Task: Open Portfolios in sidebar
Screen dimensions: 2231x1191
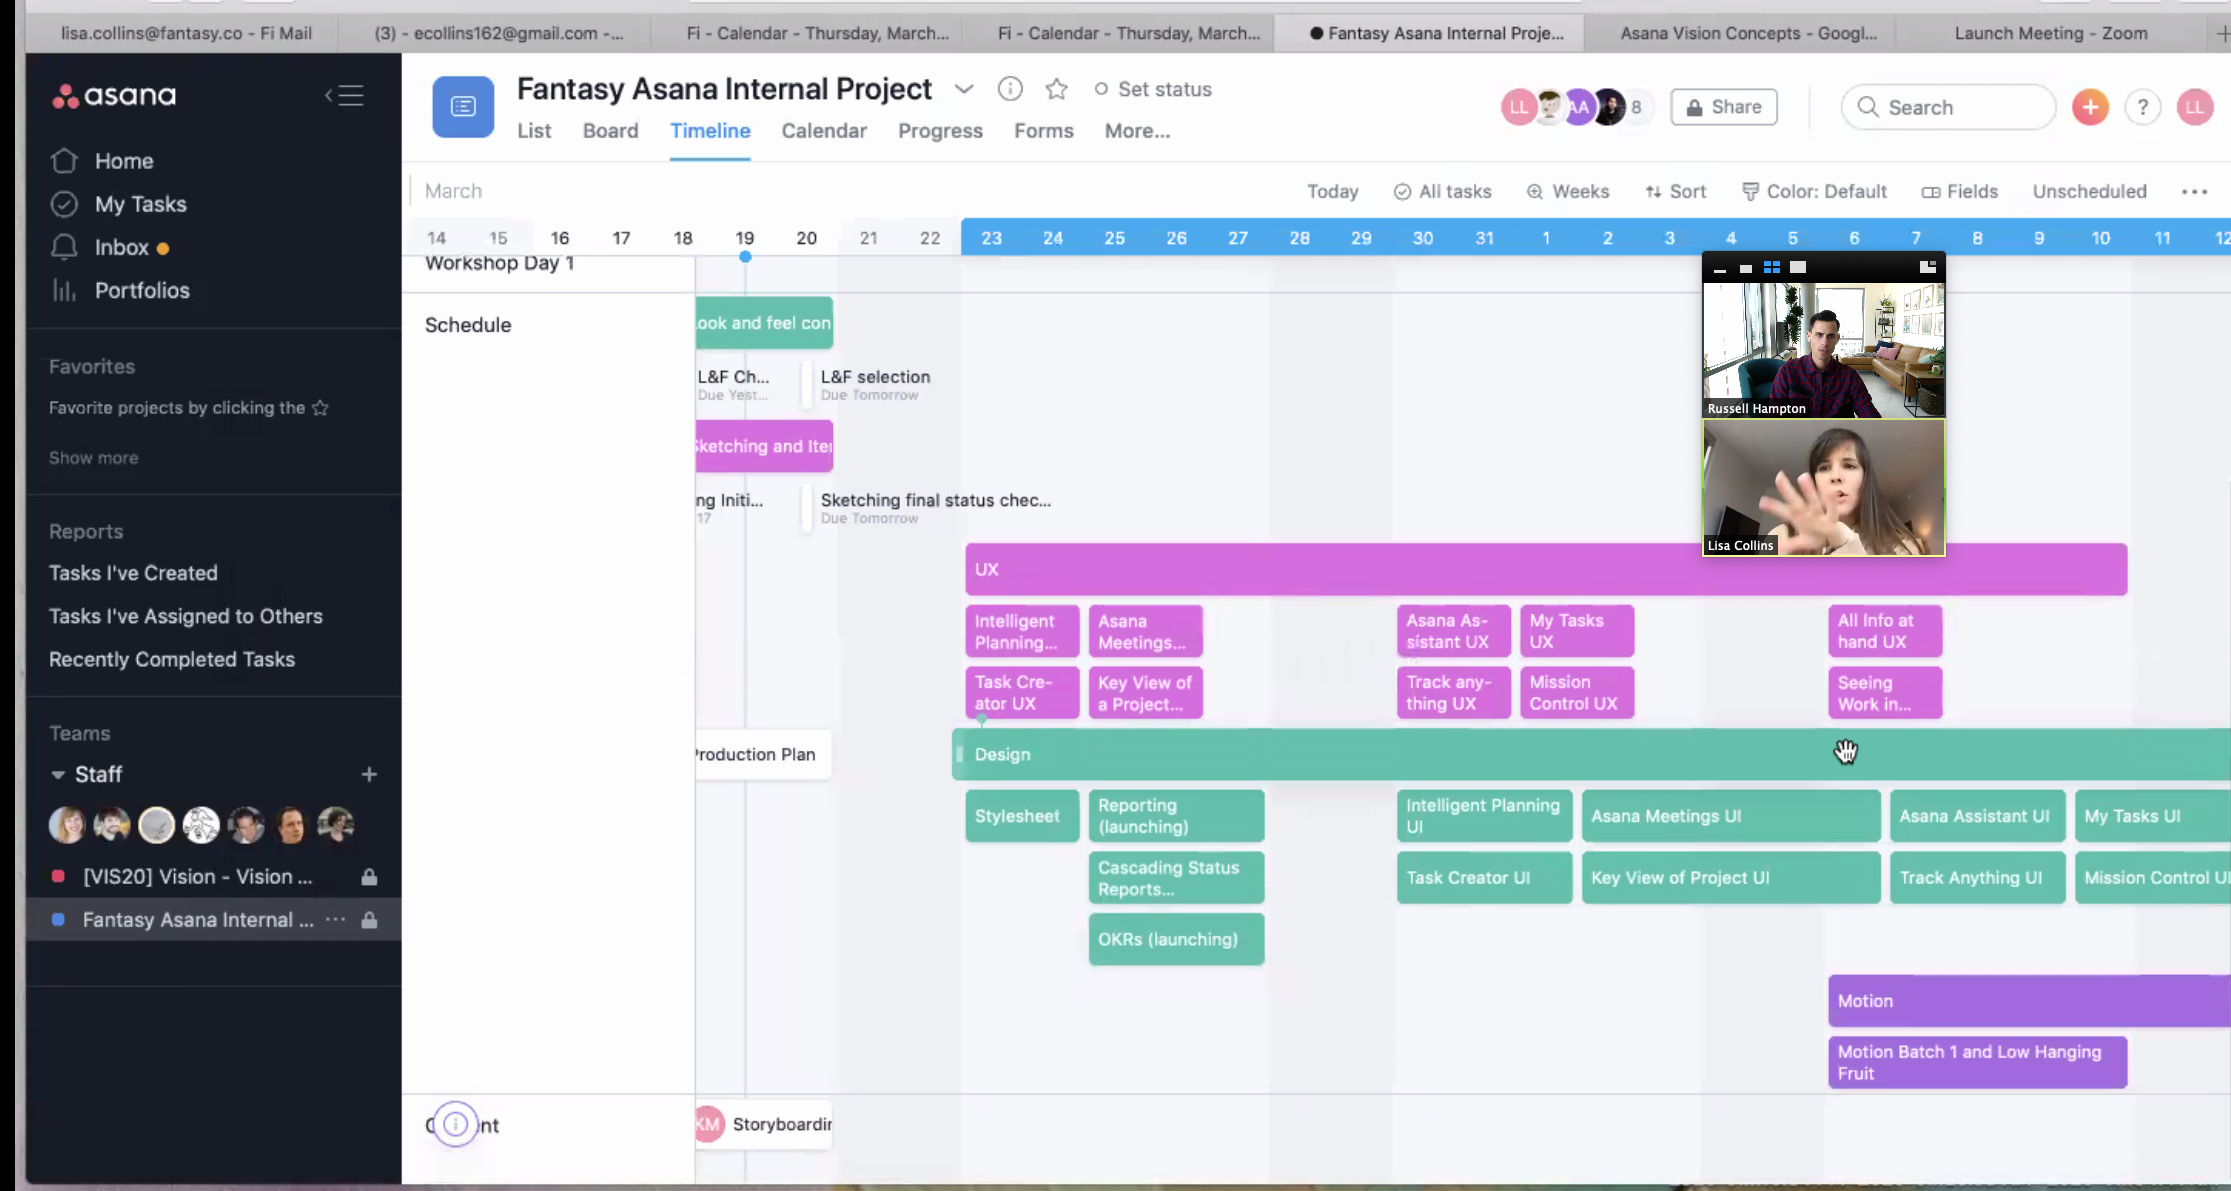Action: tap(142, 290)
